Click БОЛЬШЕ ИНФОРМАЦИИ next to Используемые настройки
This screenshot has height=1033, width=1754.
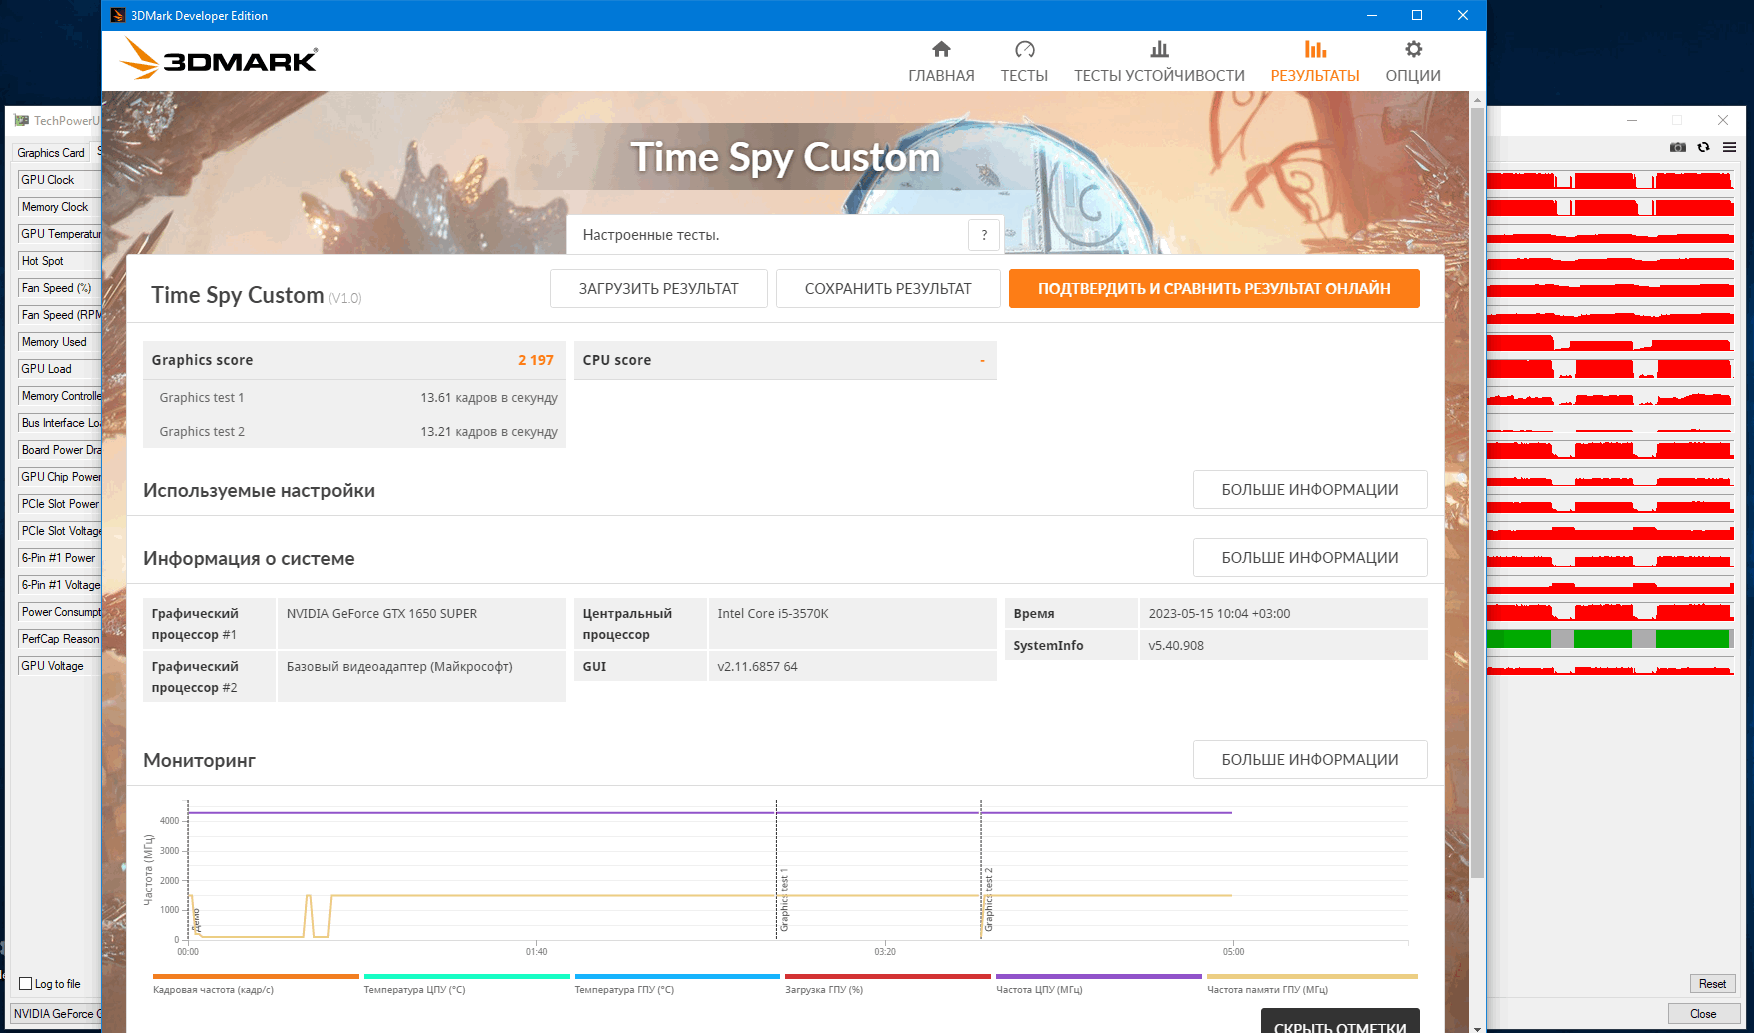point(1310,490)
